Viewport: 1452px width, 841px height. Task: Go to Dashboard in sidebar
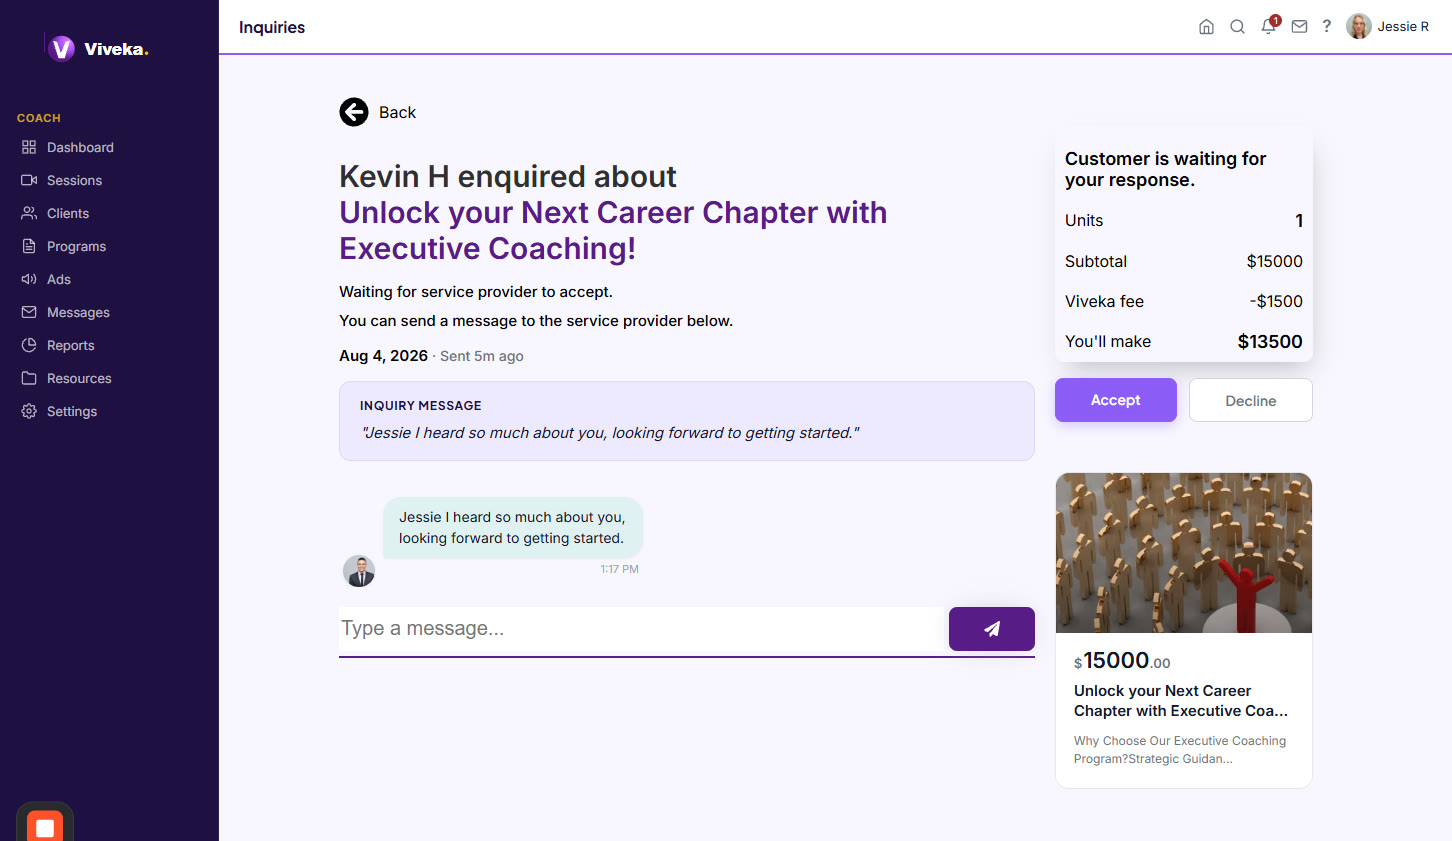click(x=80, y=147)
